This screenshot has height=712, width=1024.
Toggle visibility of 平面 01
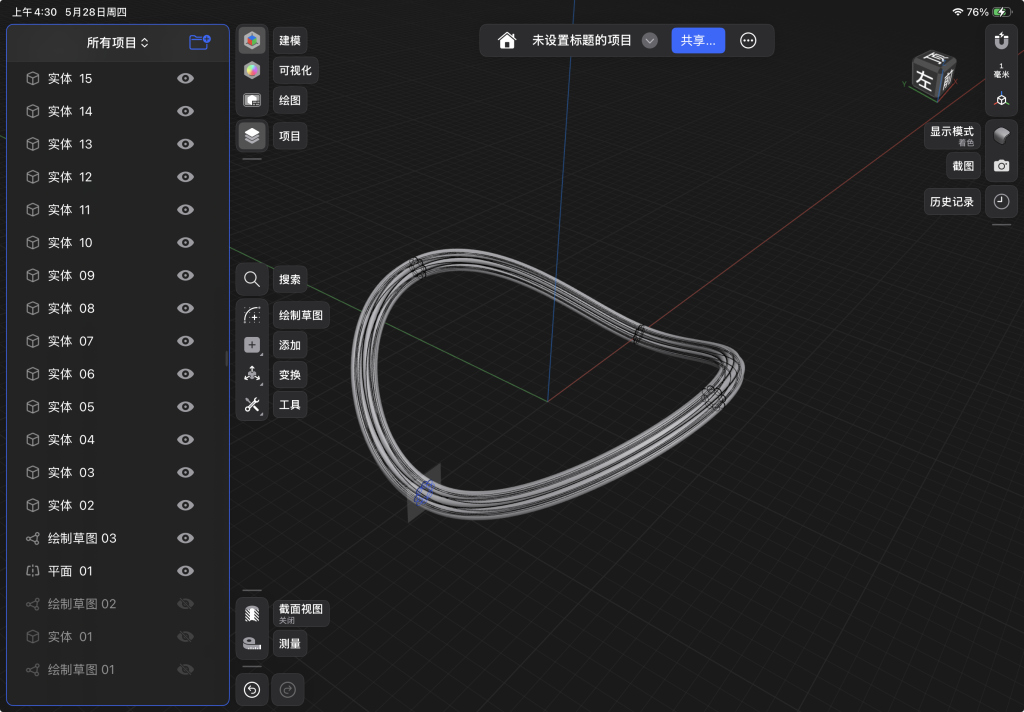[185, 571]
